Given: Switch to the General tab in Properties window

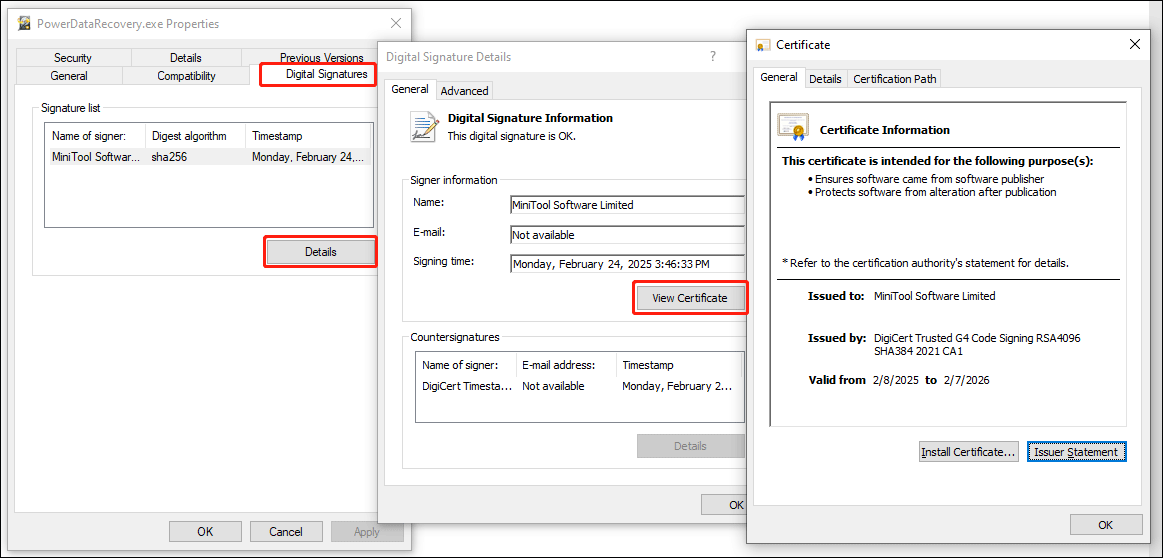Looking at the screenshot, I should tap(69, 76).
